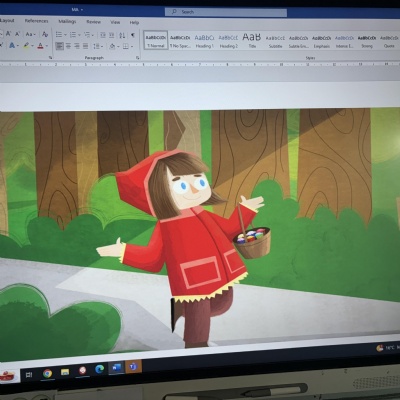Viewport: 400px width, 400px height.
Task: Open Microsoft Teams from the taskbar
Action: [133, 367]
